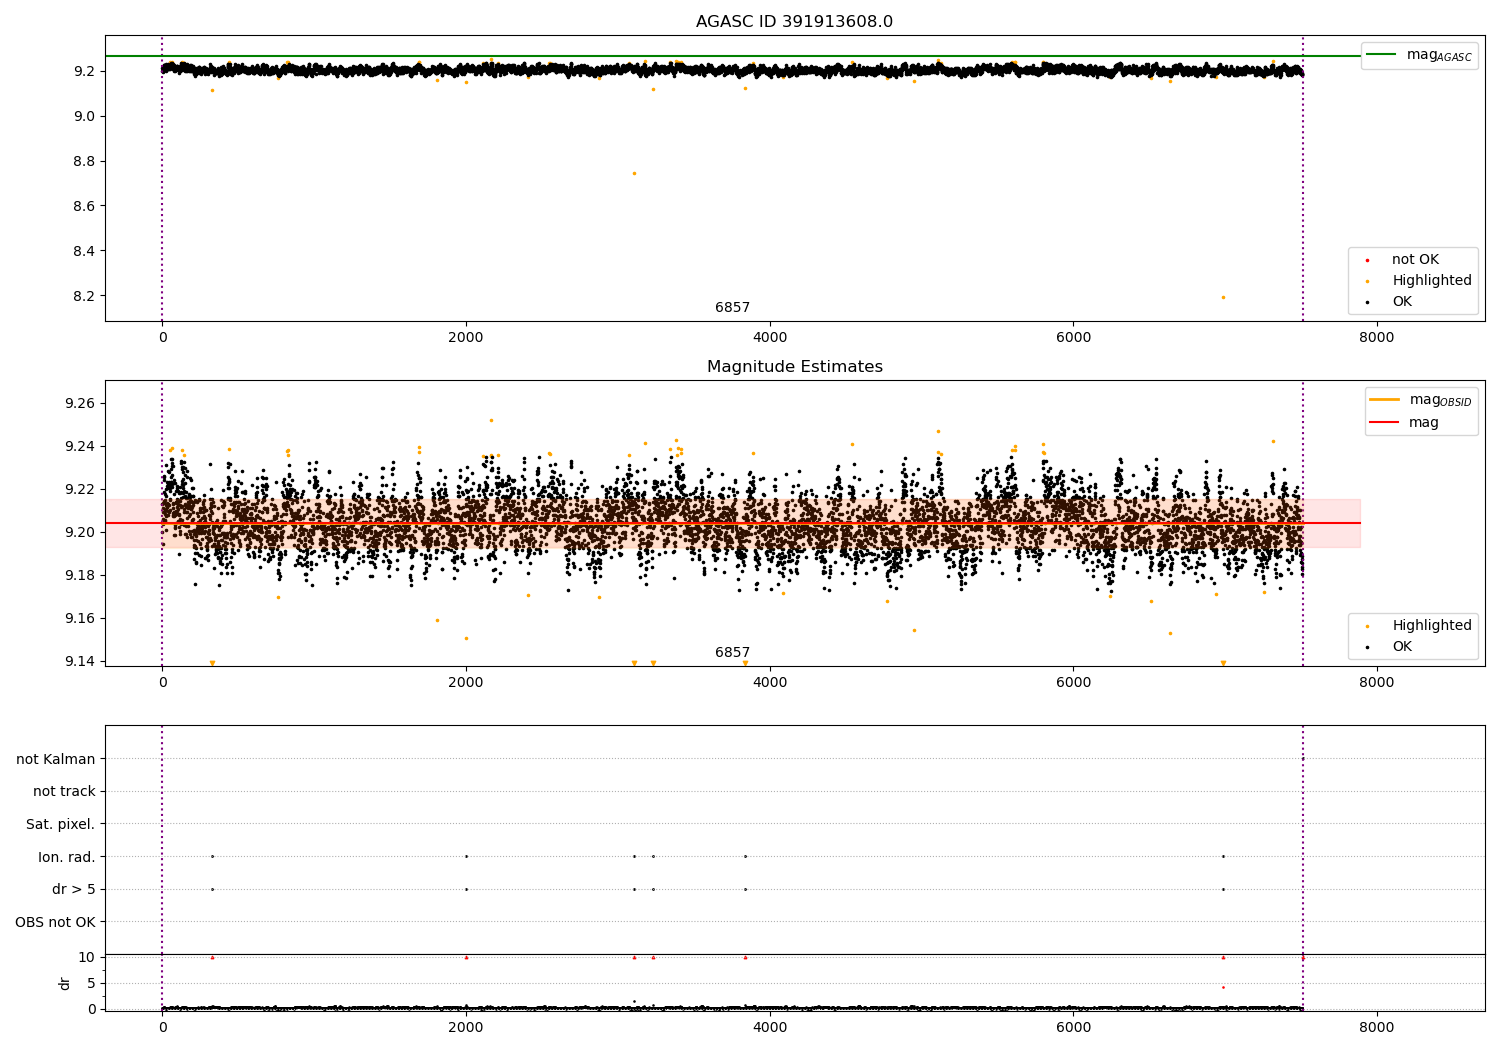Click the 'Ion. rad.' axis label

(x=67, y=857)
